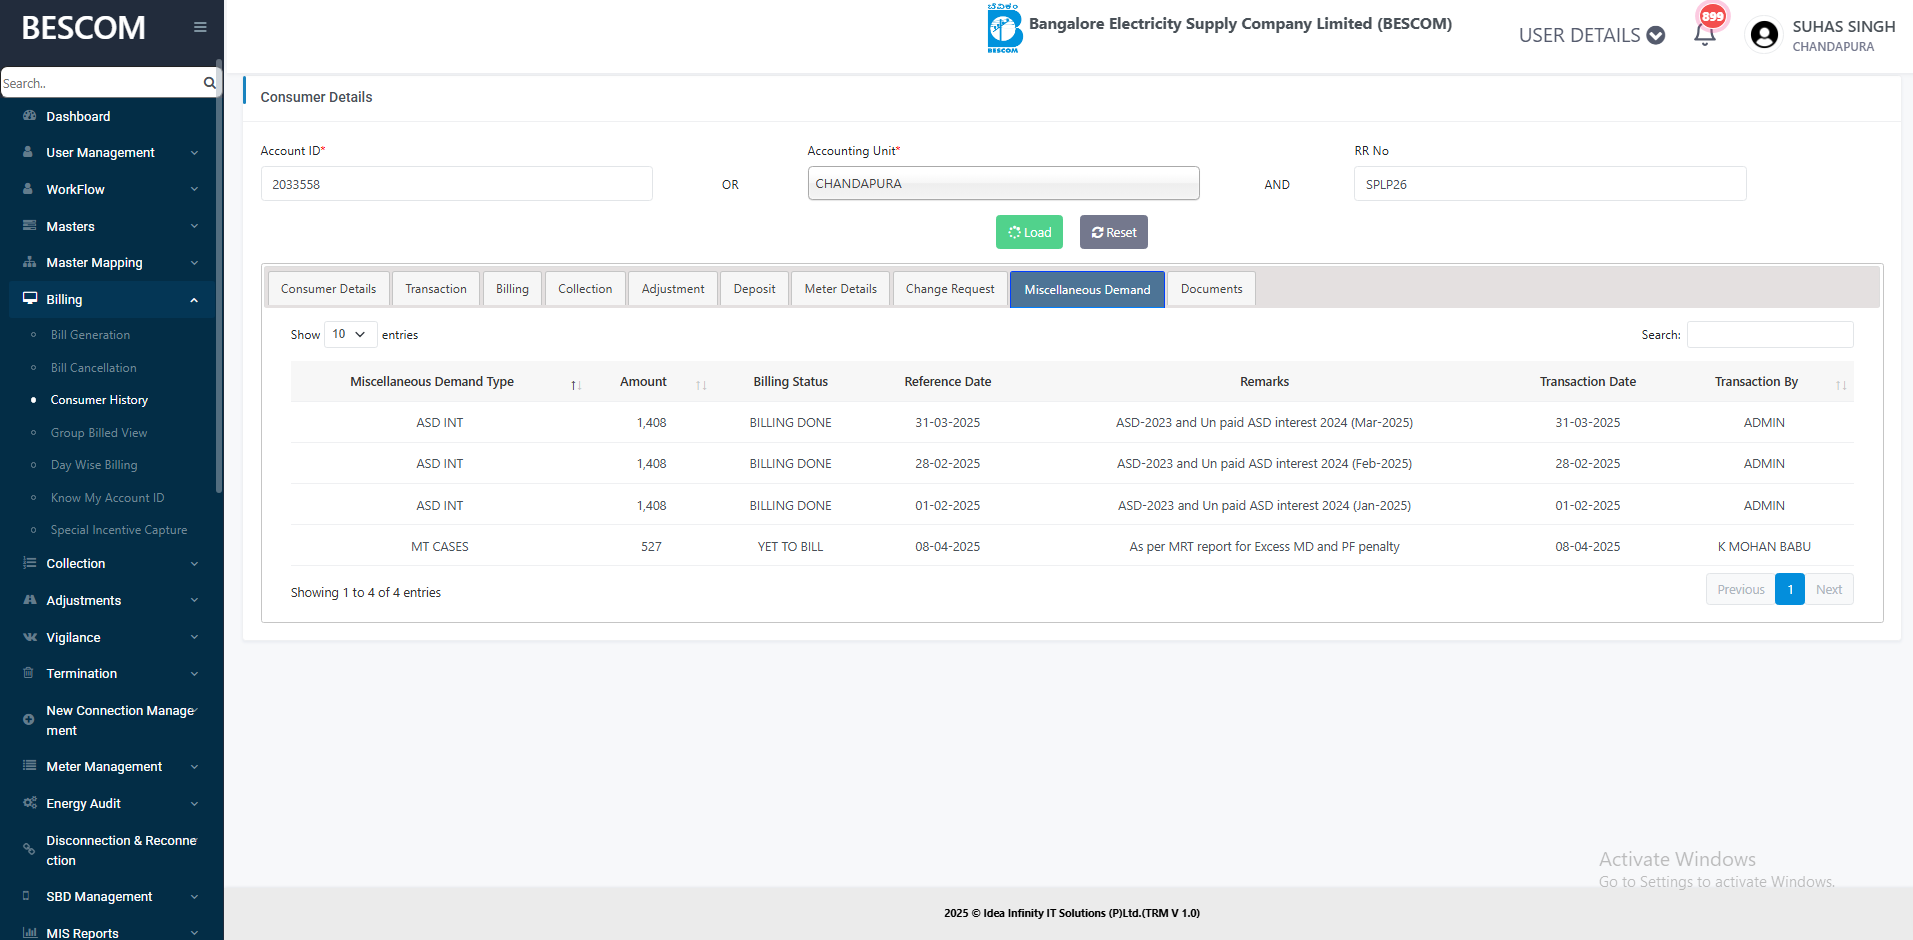Click the Master Mapping sitemap icon
The image size is (1913, 940).
29,262
